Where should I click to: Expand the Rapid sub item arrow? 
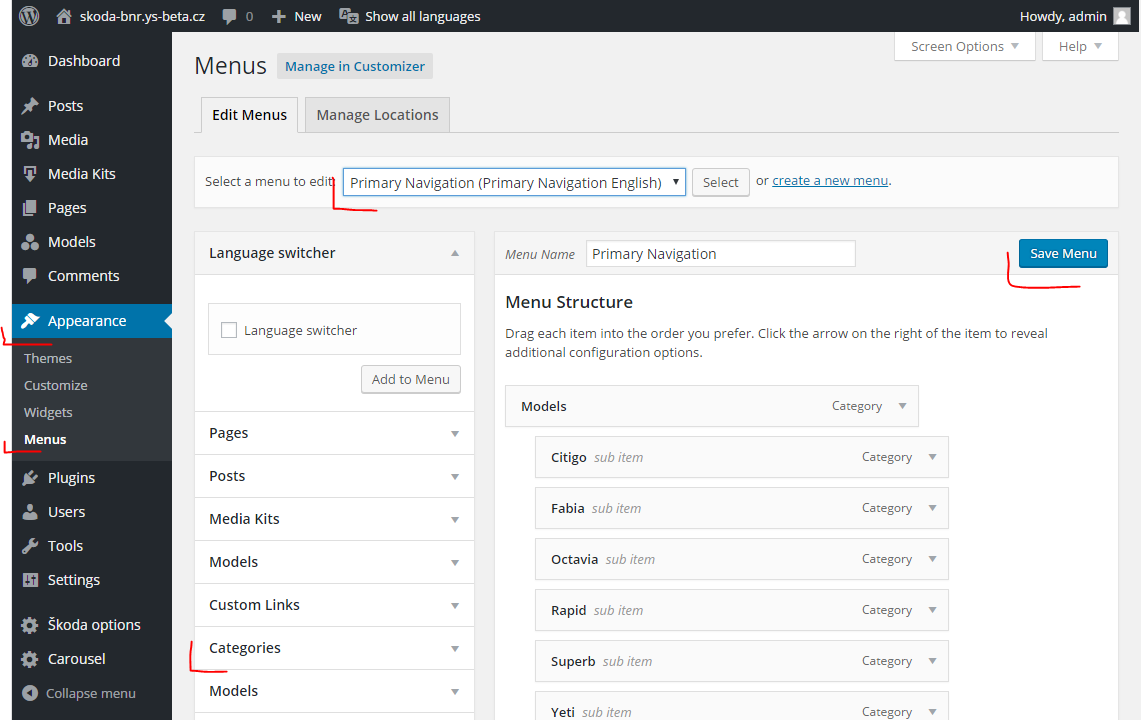[932, 610]
